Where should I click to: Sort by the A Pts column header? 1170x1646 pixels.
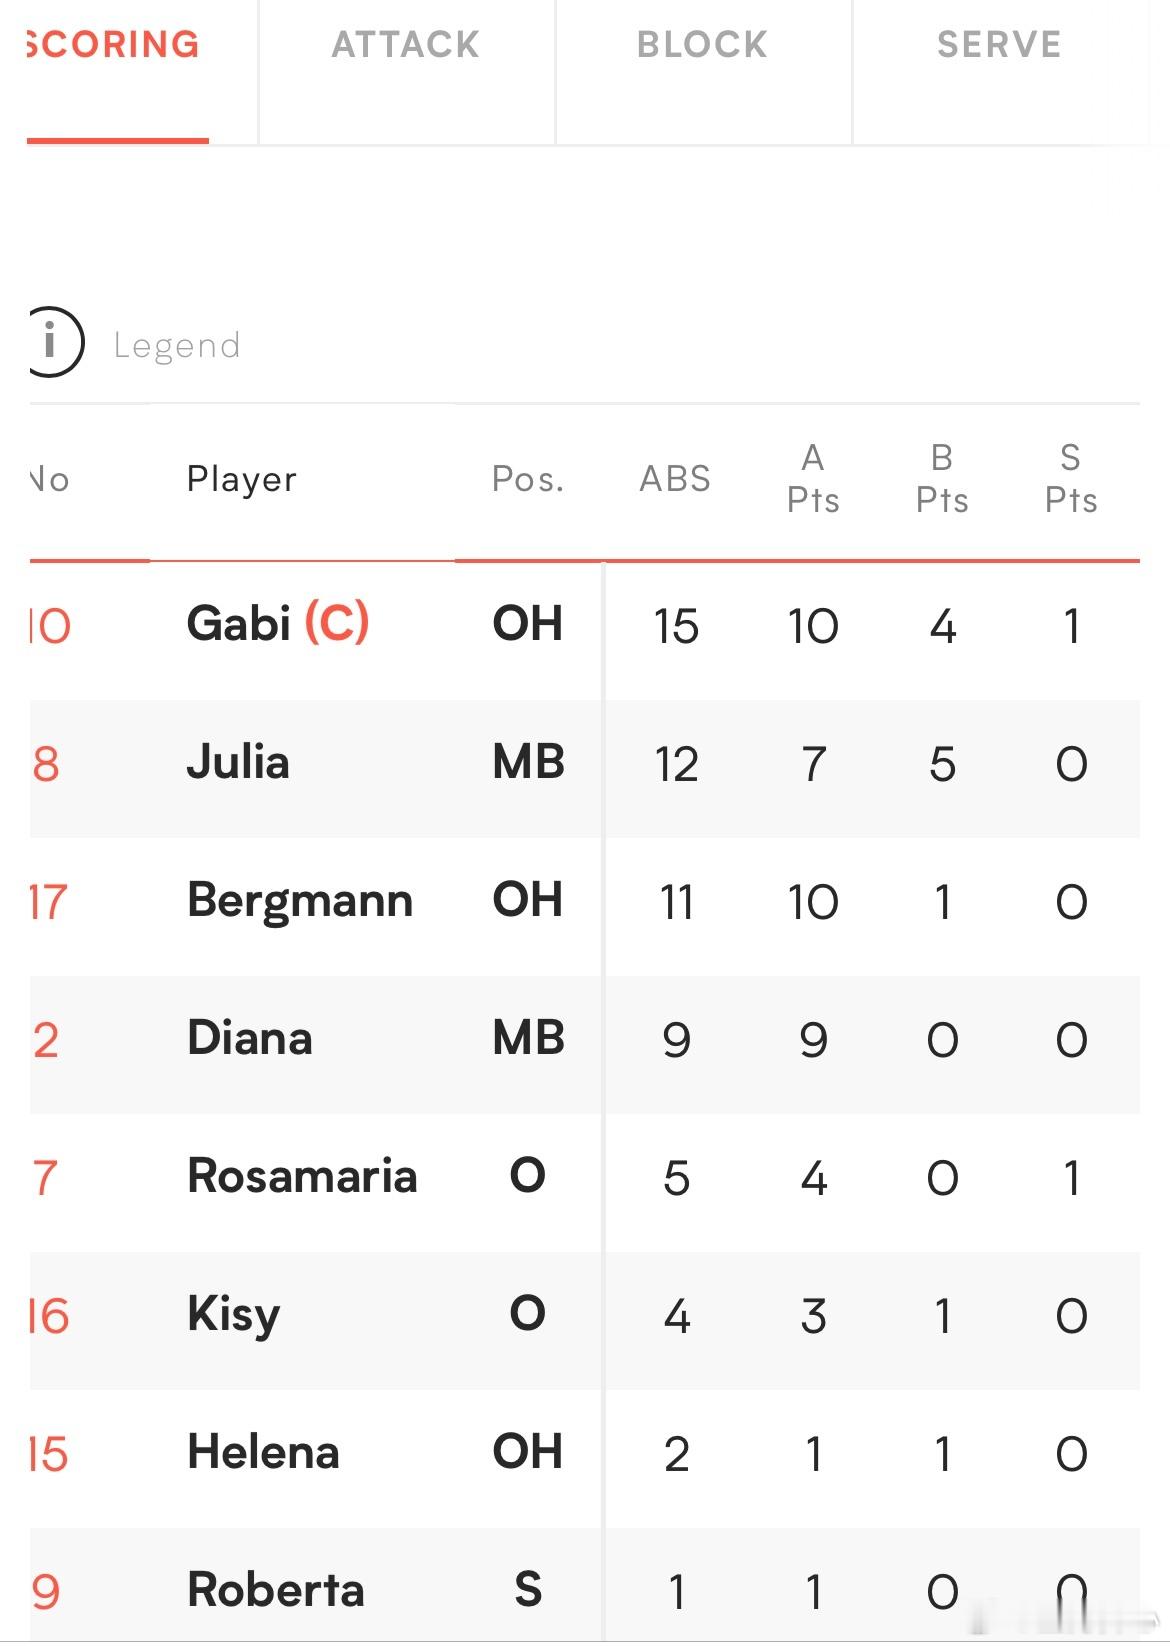click(813, 479)
